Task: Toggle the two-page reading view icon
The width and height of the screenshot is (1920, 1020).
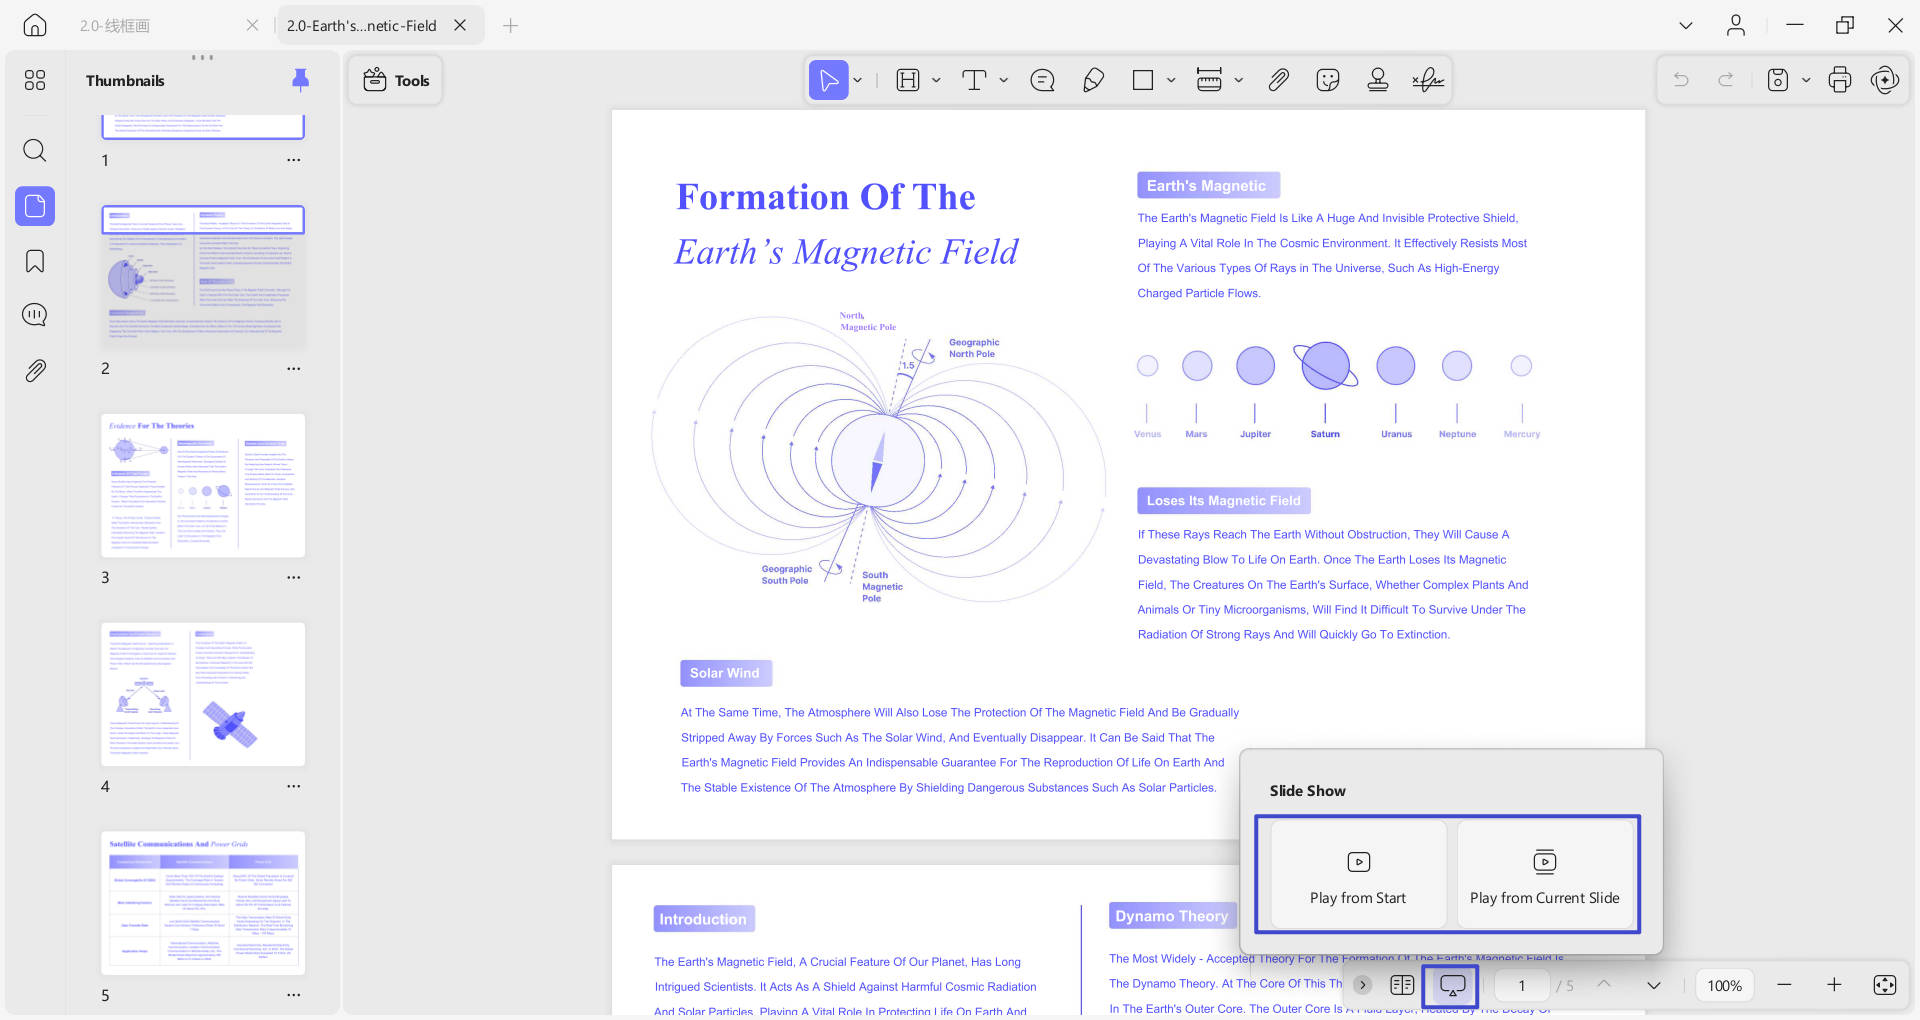Action: 1402,985
